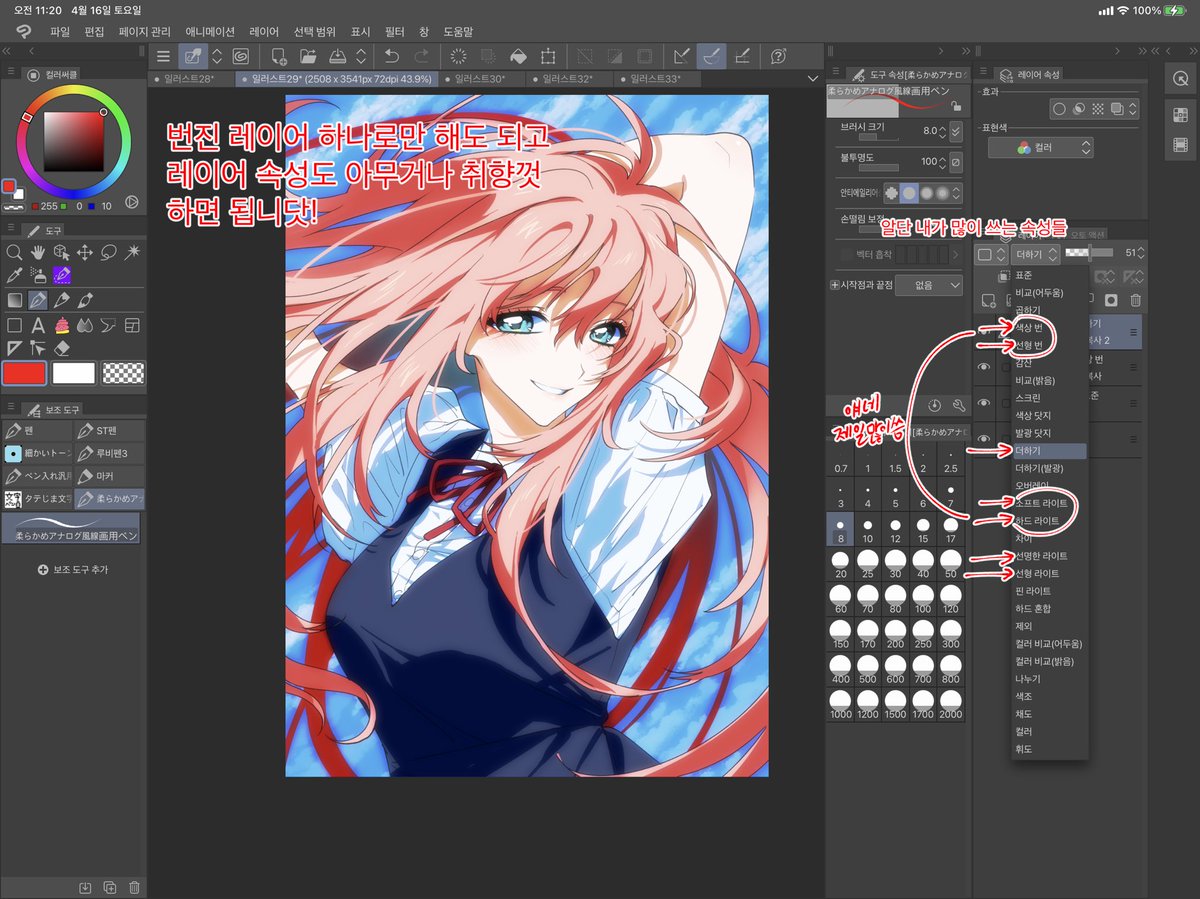Open the filmstrip Timeline panel icon
This screenshot has height=899, width=1200.
tap(1179, 146)
